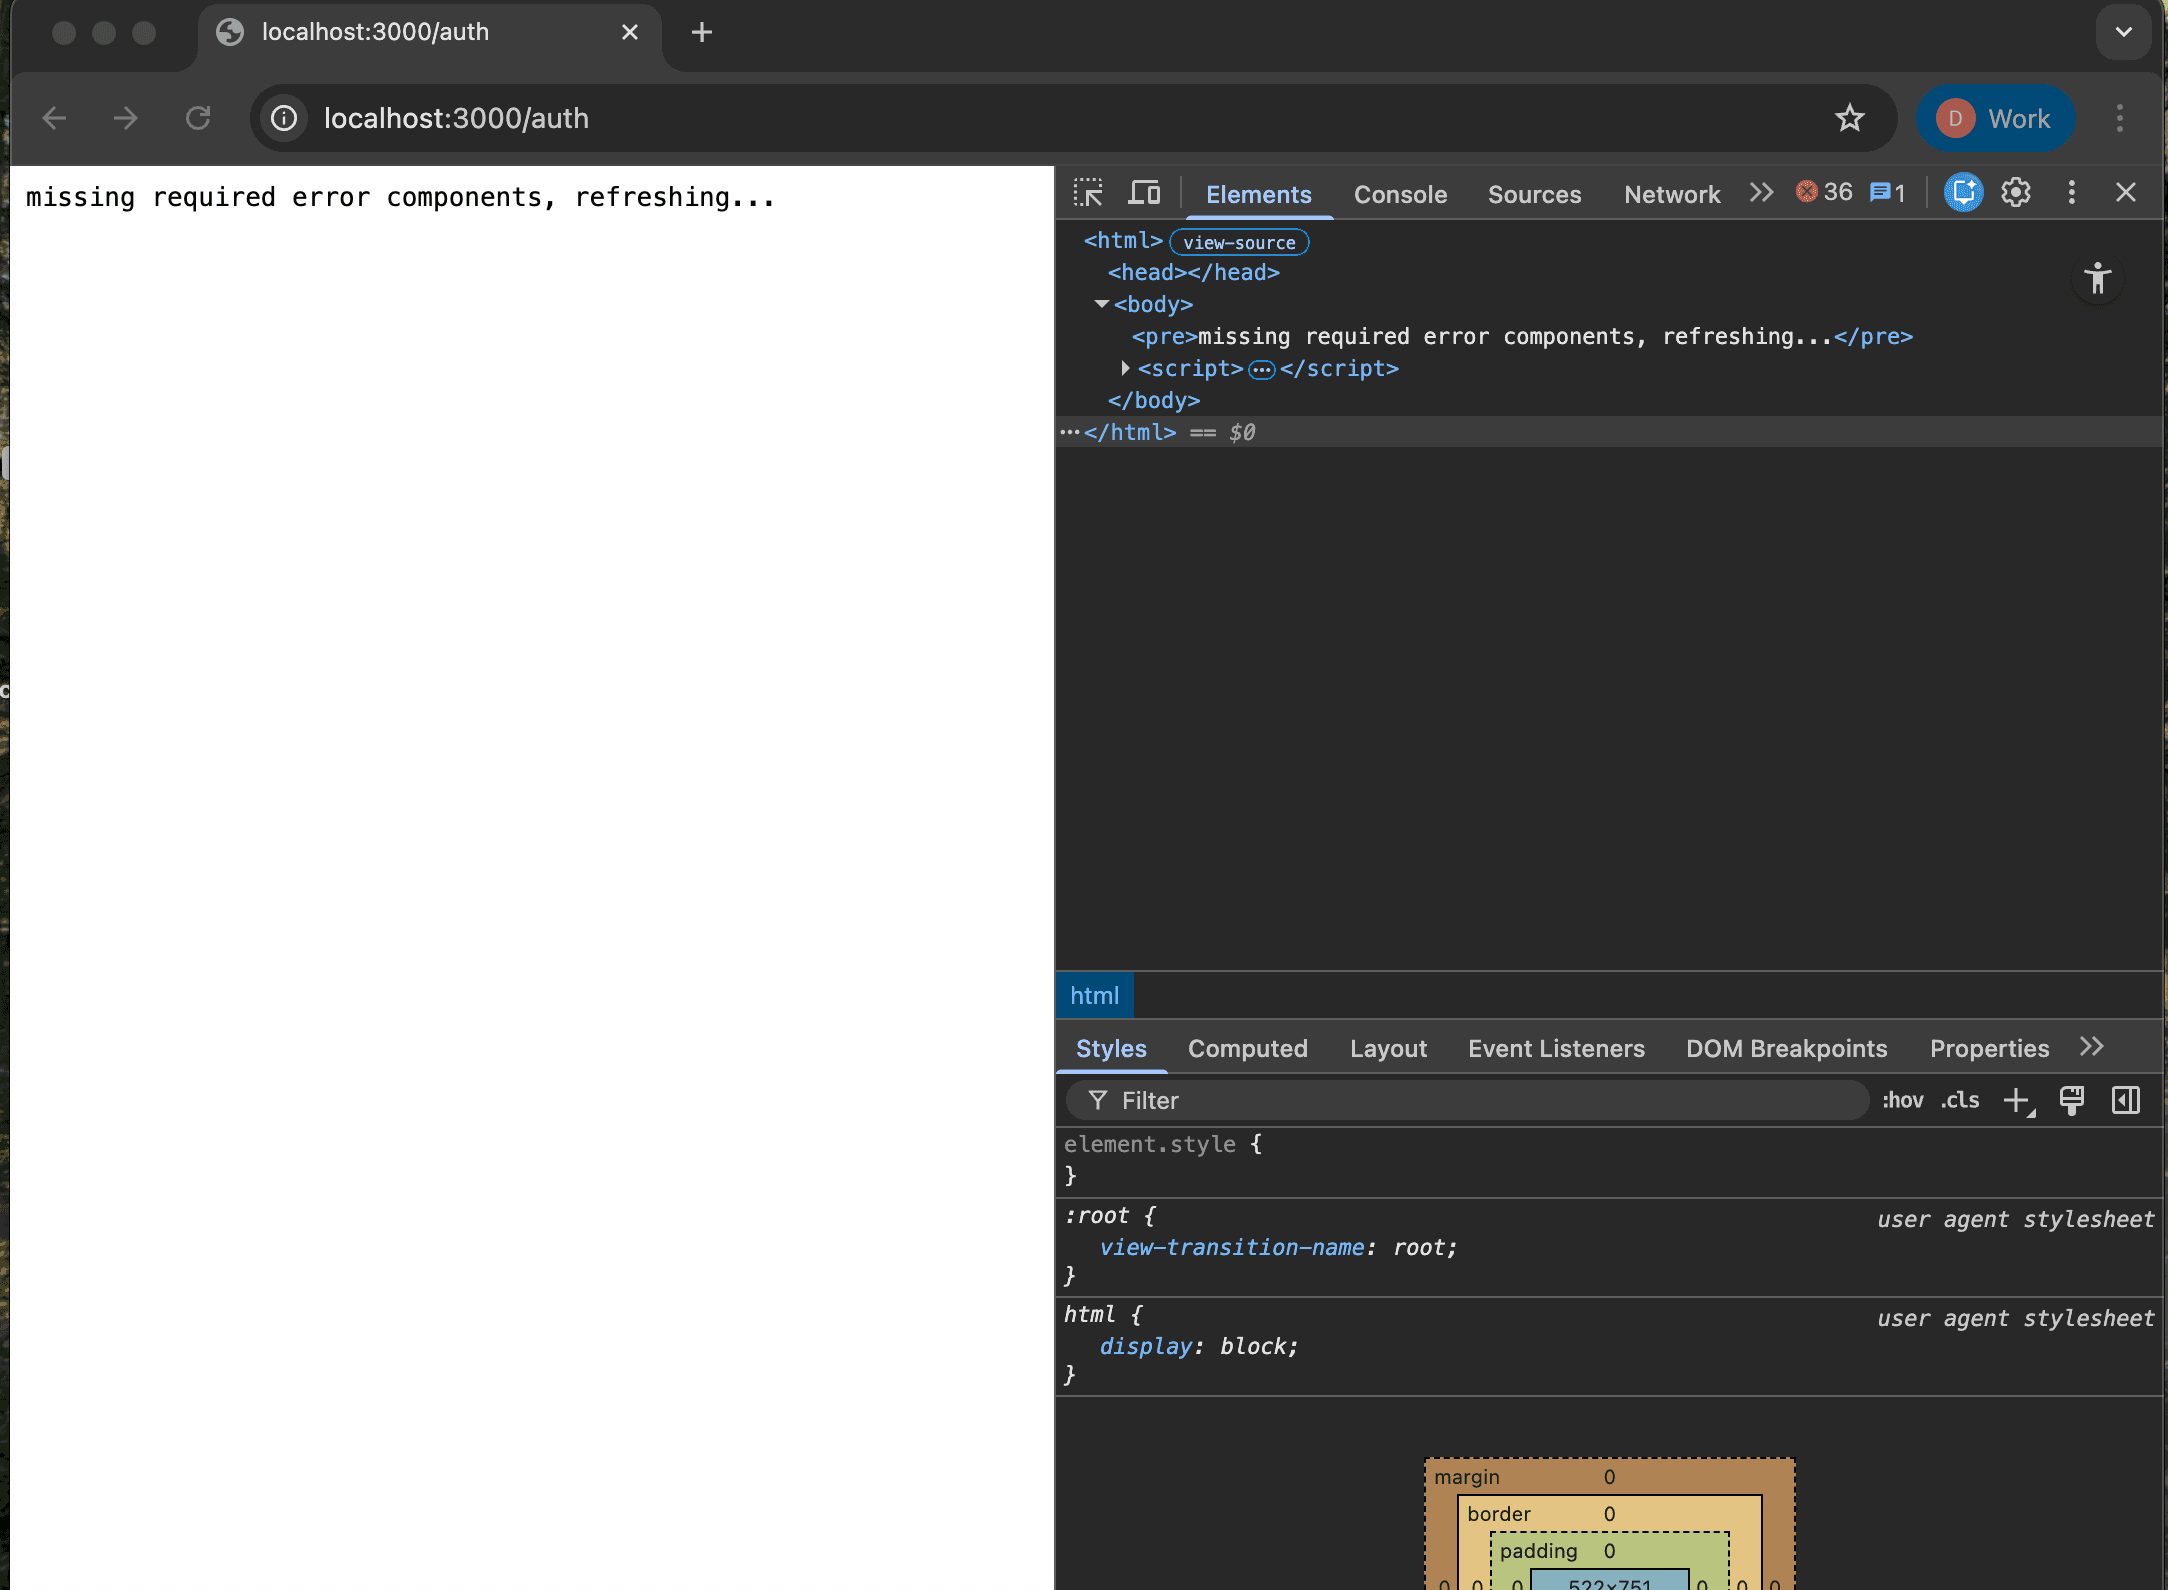
Task: Open the 1 issue indicator
Action: [x=1888, y=192]
